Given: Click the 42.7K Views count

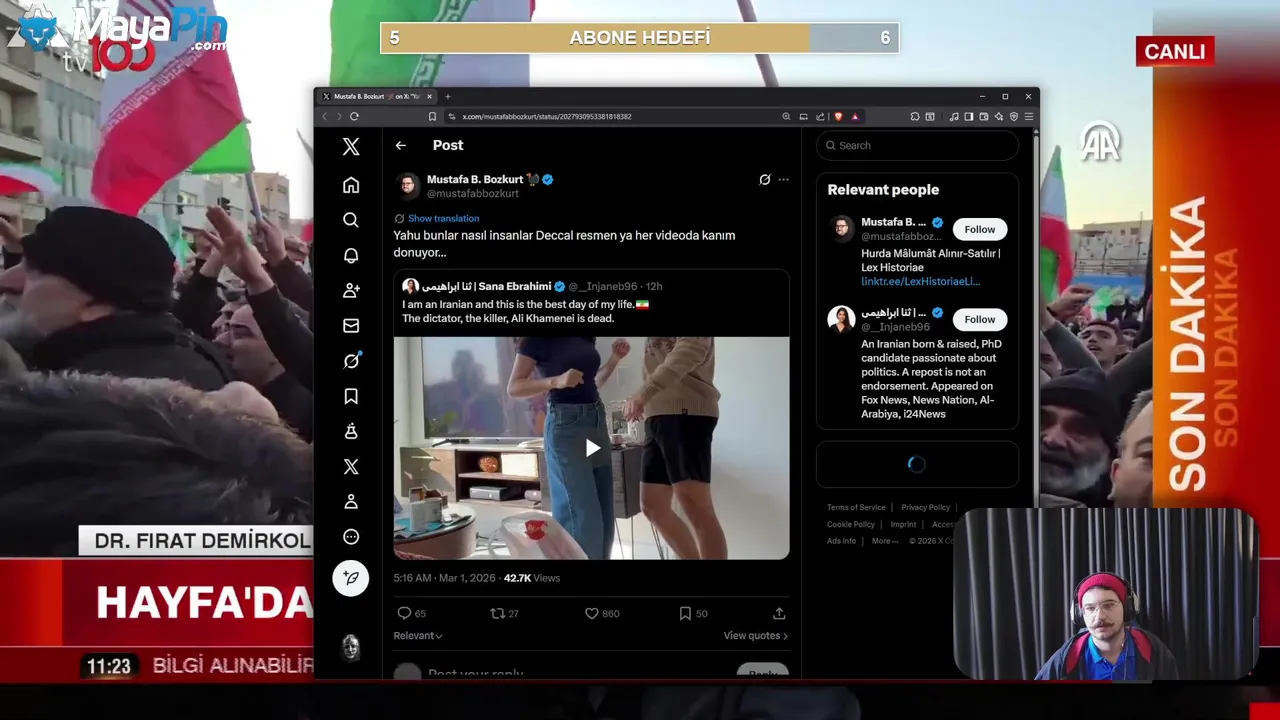Looking at the screenshot, I should click(x=531, y=578).
